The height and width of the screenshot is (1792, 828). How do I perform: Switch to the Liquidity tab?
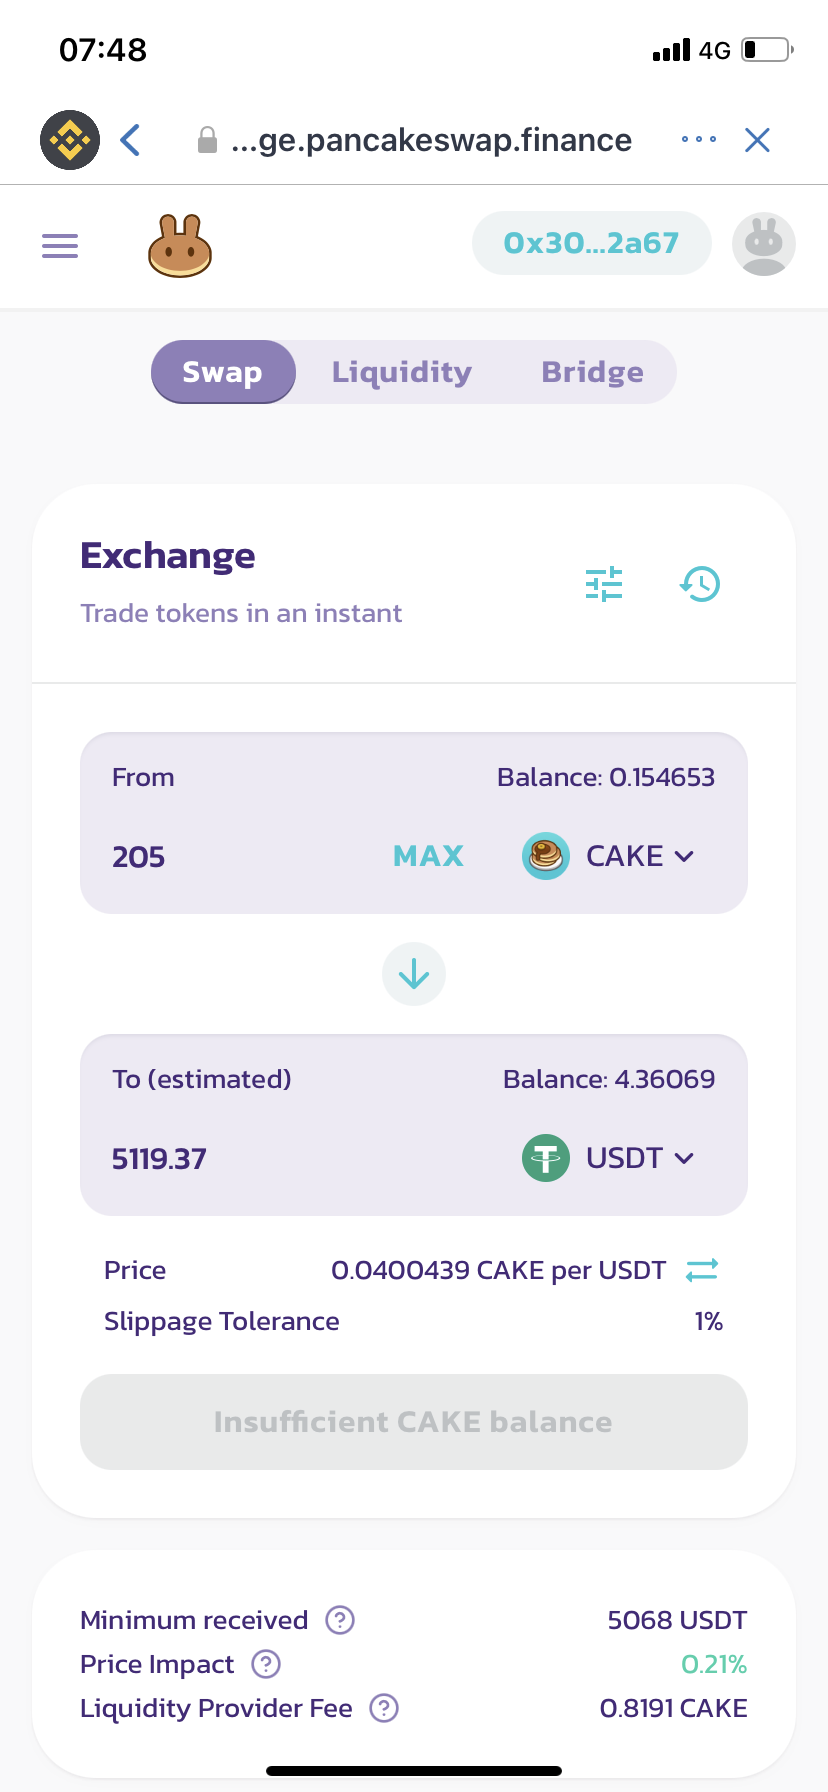tap(402, 372)
